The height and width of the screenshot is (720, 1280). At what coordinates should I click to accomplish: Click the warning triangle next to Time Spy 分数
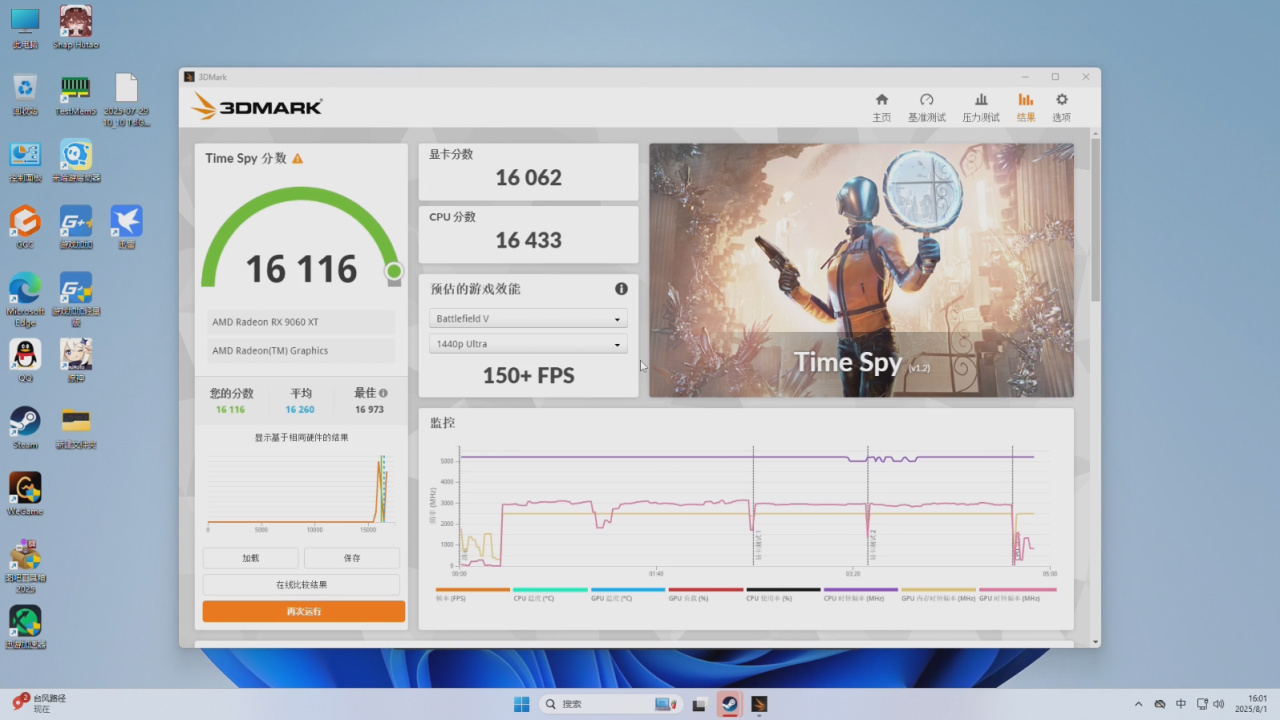click(x=297, y=158)
